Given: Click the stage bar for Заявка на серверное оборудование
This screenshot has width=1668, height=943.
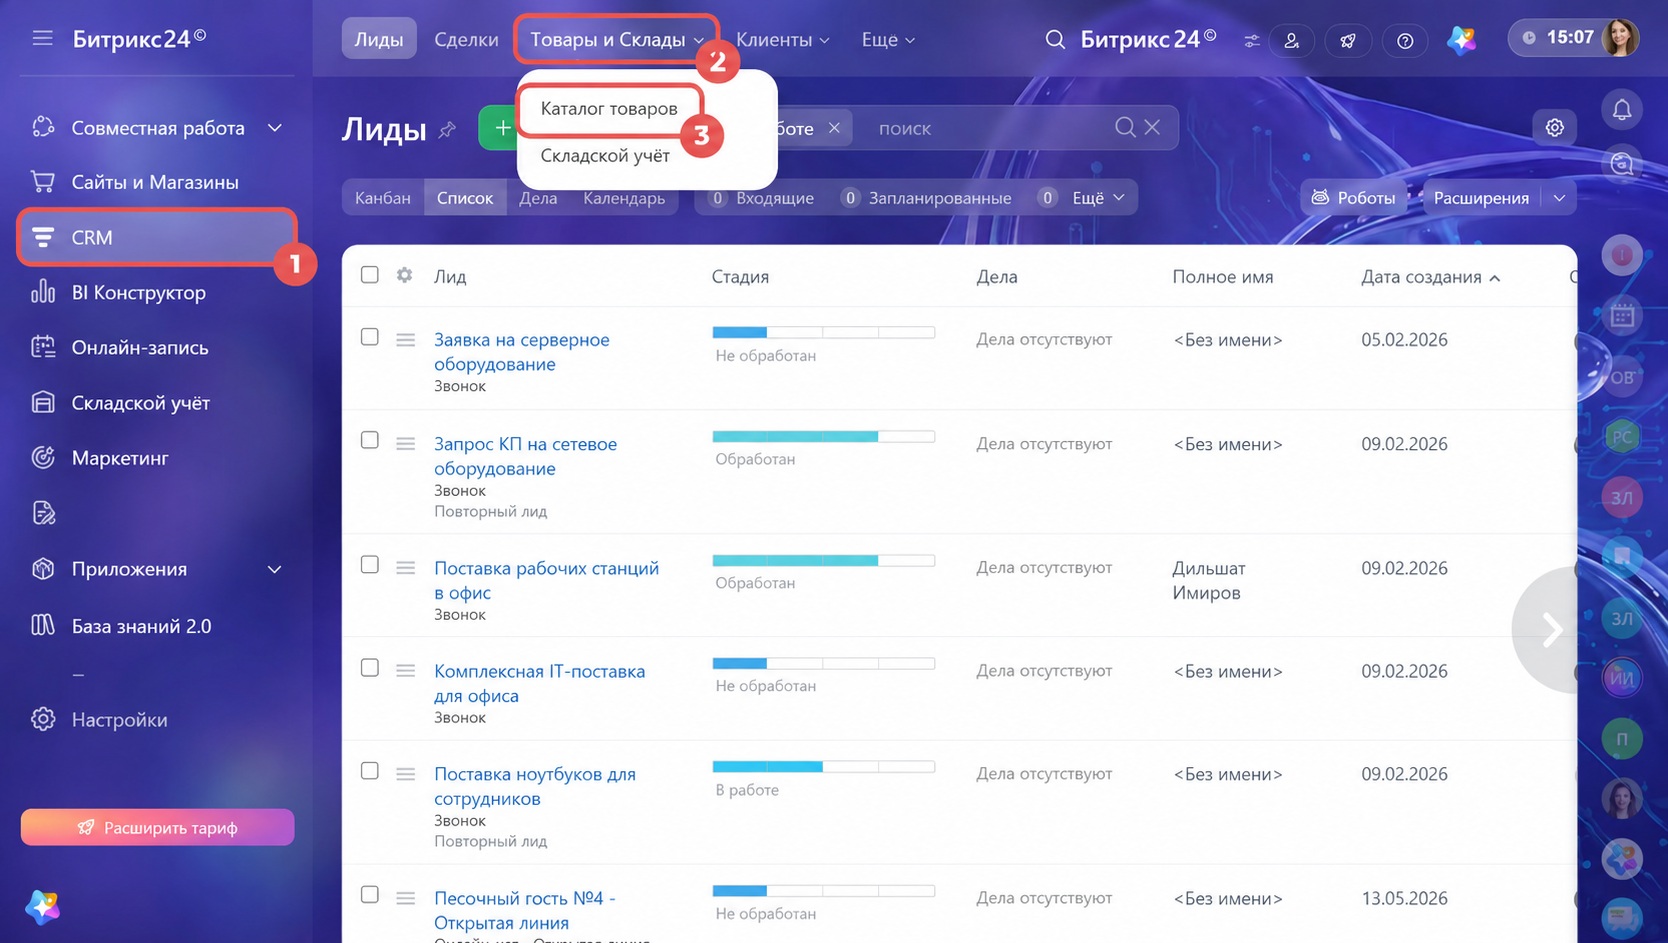Looking at the screenshot, I should pos(823,332).
